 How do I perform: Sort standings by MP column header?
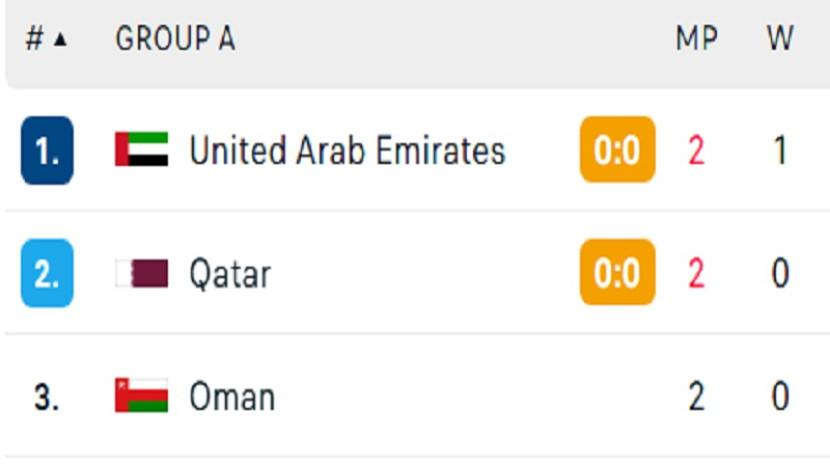pyautogui.click(x=696, y=39)
